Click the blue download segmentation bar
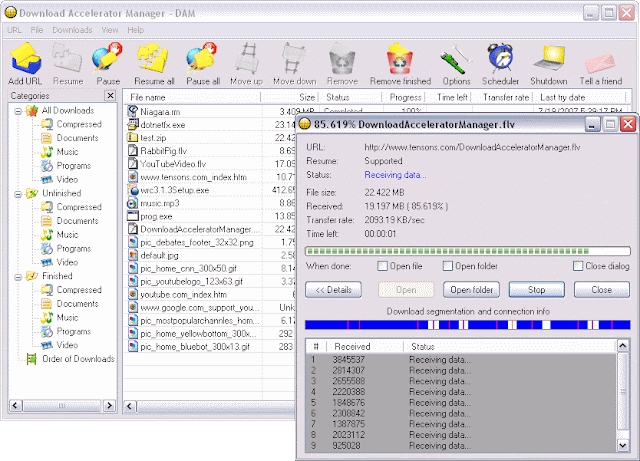Viewport: 640px width, 461px height. [468, 325]
